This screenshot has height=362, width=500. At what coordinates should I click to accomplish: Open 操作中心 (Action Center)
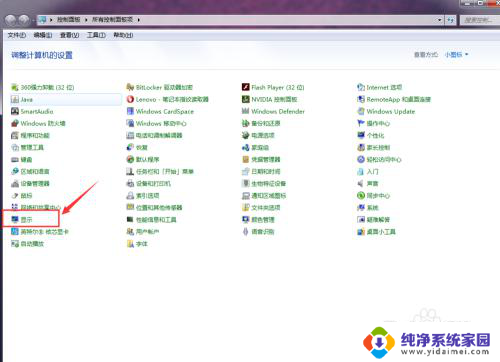click(373, 123)
